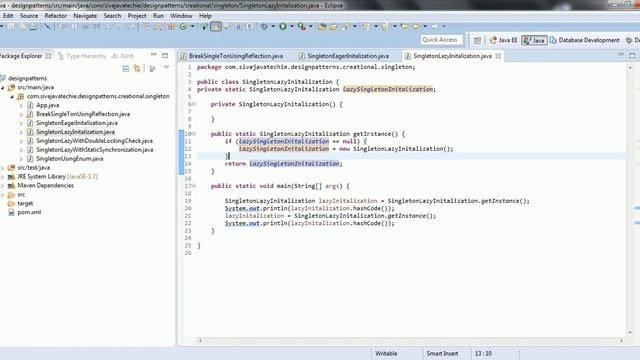
Task: Select the Java perspective button
Action: pos(534,40)
